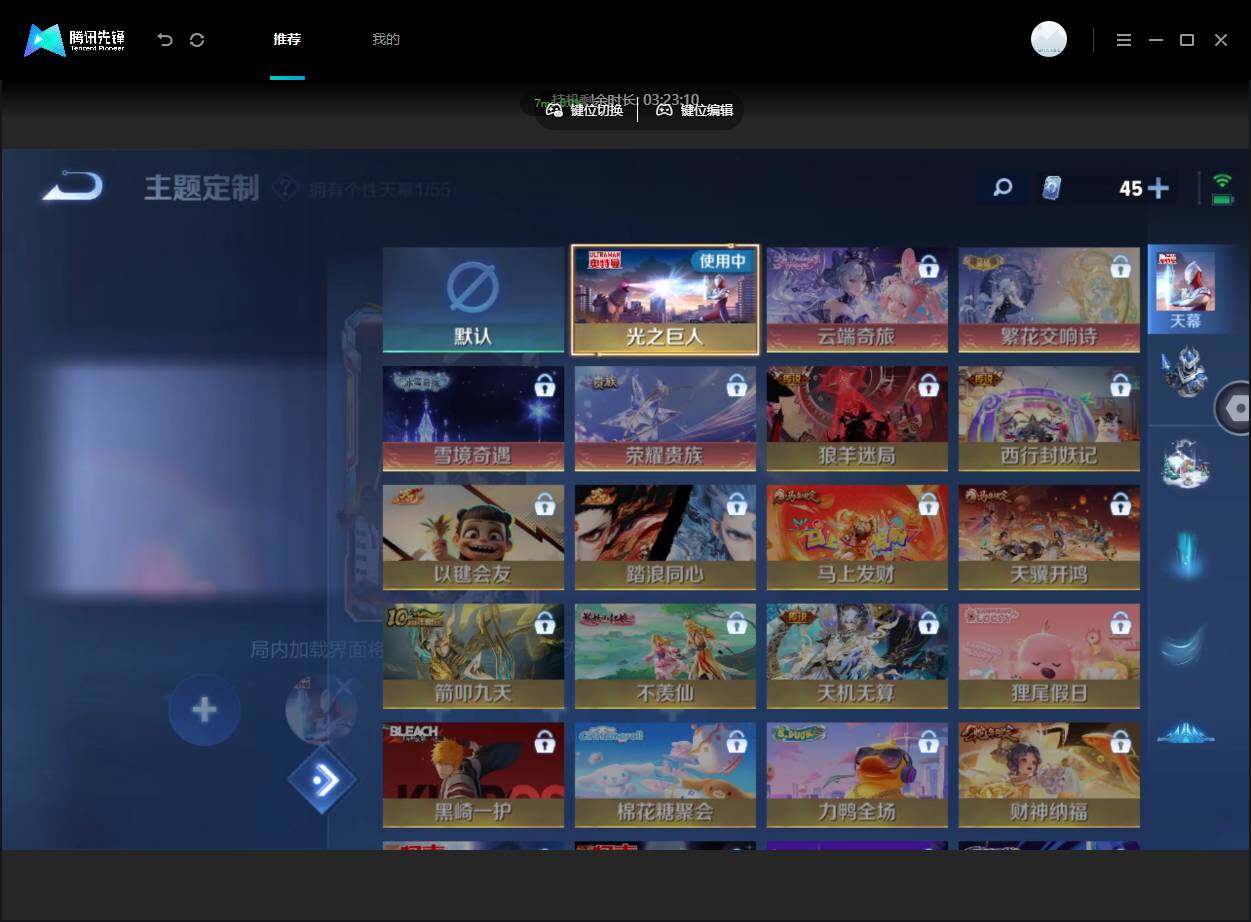Select the 踏浪同心 theme card
The width and height of the screenshot is (1251, 922).
(x=665, y=537)
